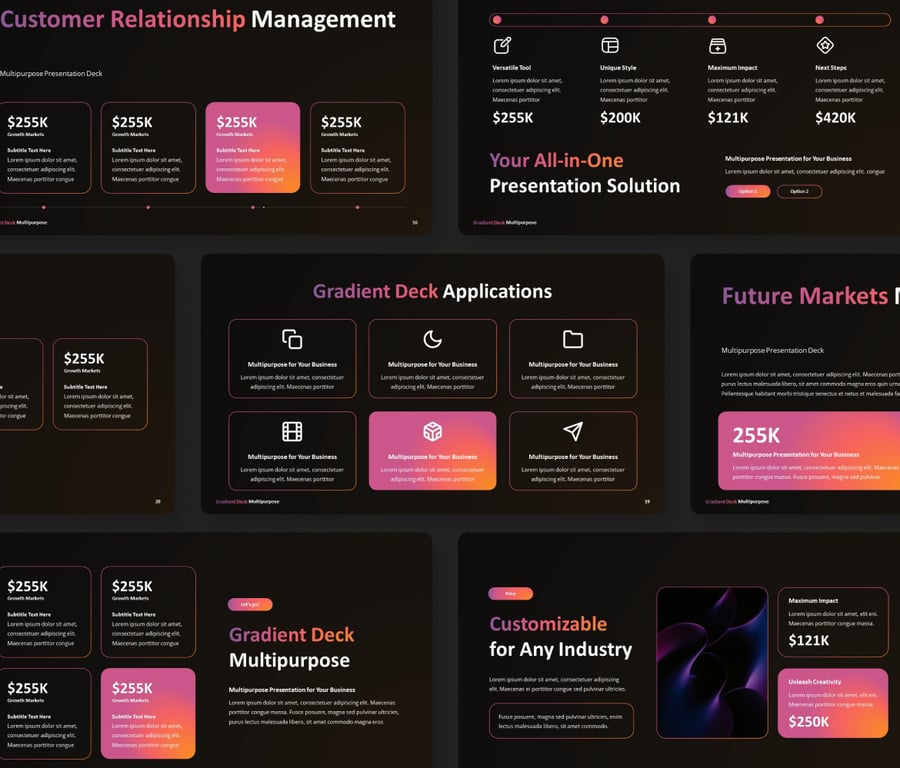The image size is (900, 768).
Task: Click the small gradient pill above Customizable
Action: click(510, 593)
